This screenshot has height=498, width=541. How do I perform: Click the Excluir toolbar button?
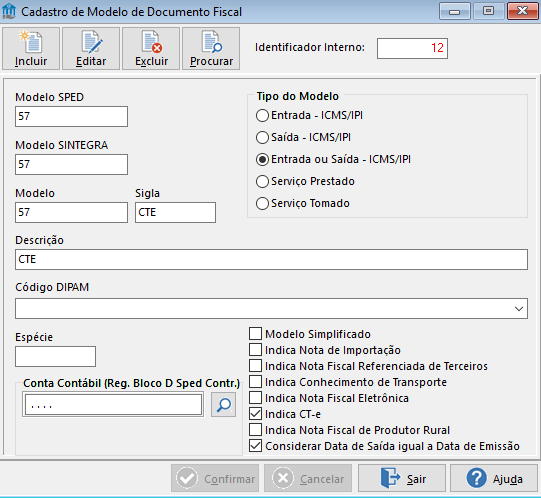[x=151, y=49]
